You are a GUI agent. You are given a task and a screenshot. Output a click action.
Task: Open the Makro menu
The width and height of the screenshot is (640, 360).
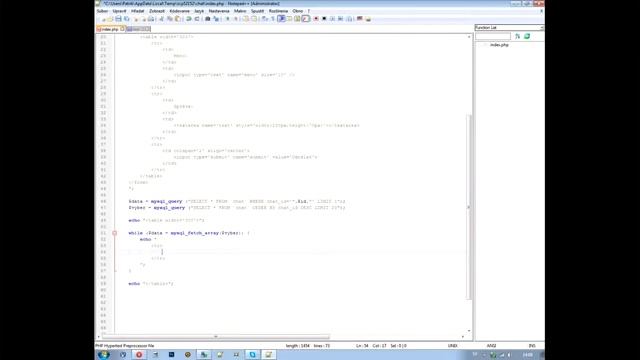[240, 11]
